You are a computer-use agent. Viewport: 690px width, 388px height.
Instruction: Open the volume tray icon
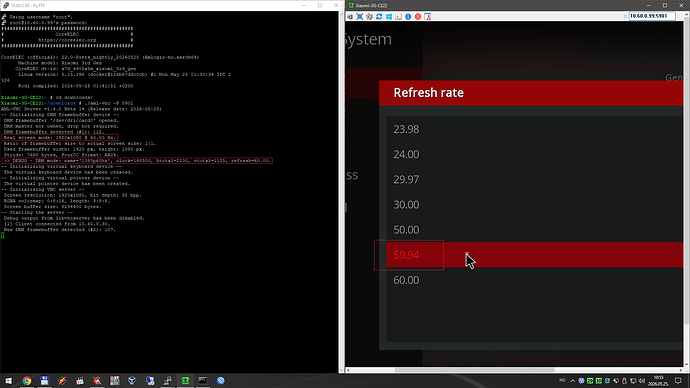pos(642,381)
